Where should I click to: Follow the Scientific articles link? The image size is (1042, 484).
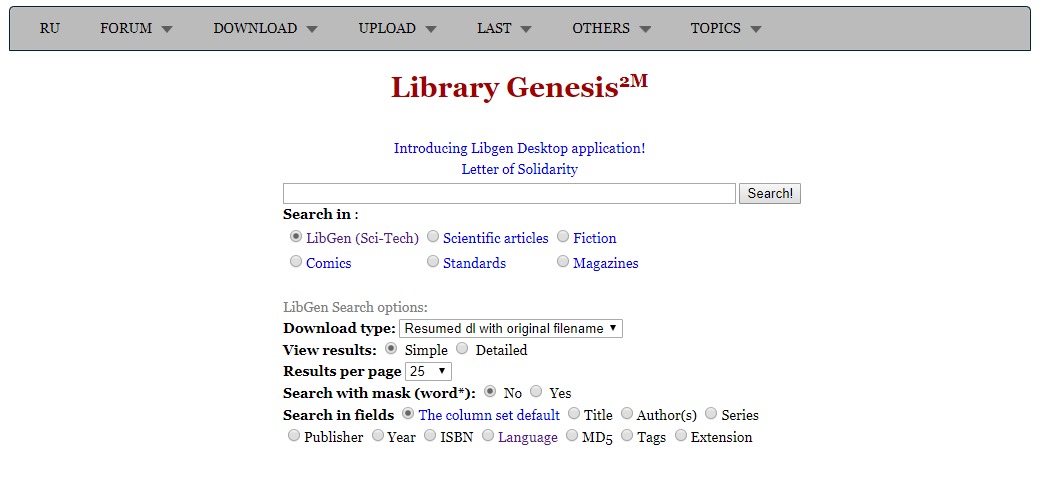click(x=496, y=238)
